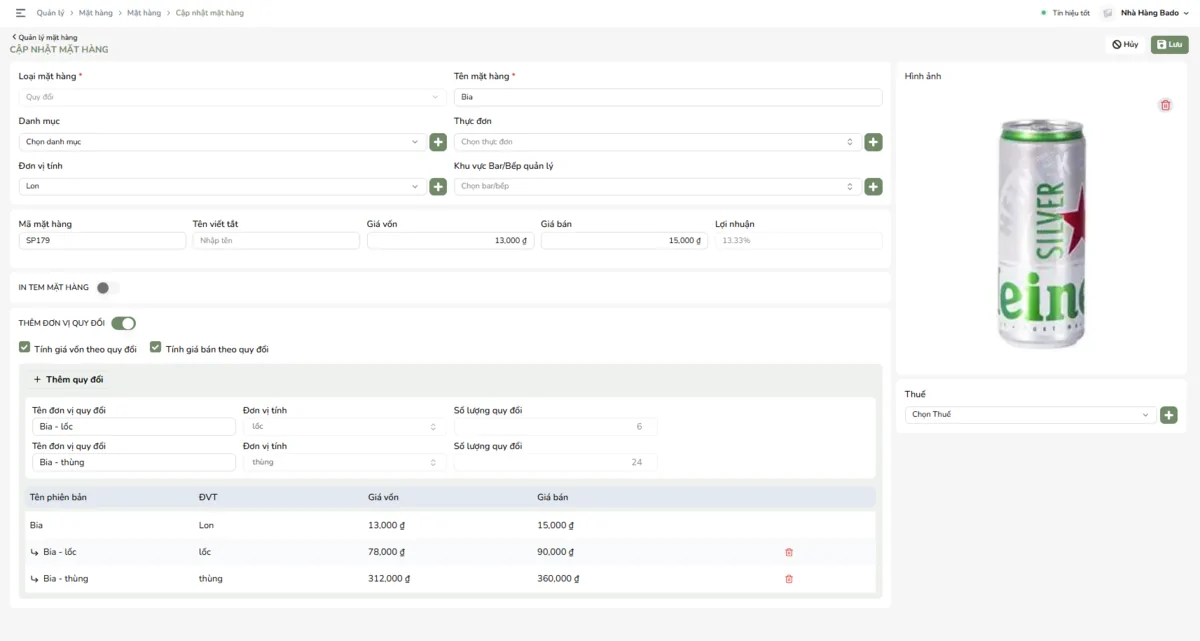Click the Tên phiên bản column header
Viewport: 1200px width, 641px height.
pos(58,497)
